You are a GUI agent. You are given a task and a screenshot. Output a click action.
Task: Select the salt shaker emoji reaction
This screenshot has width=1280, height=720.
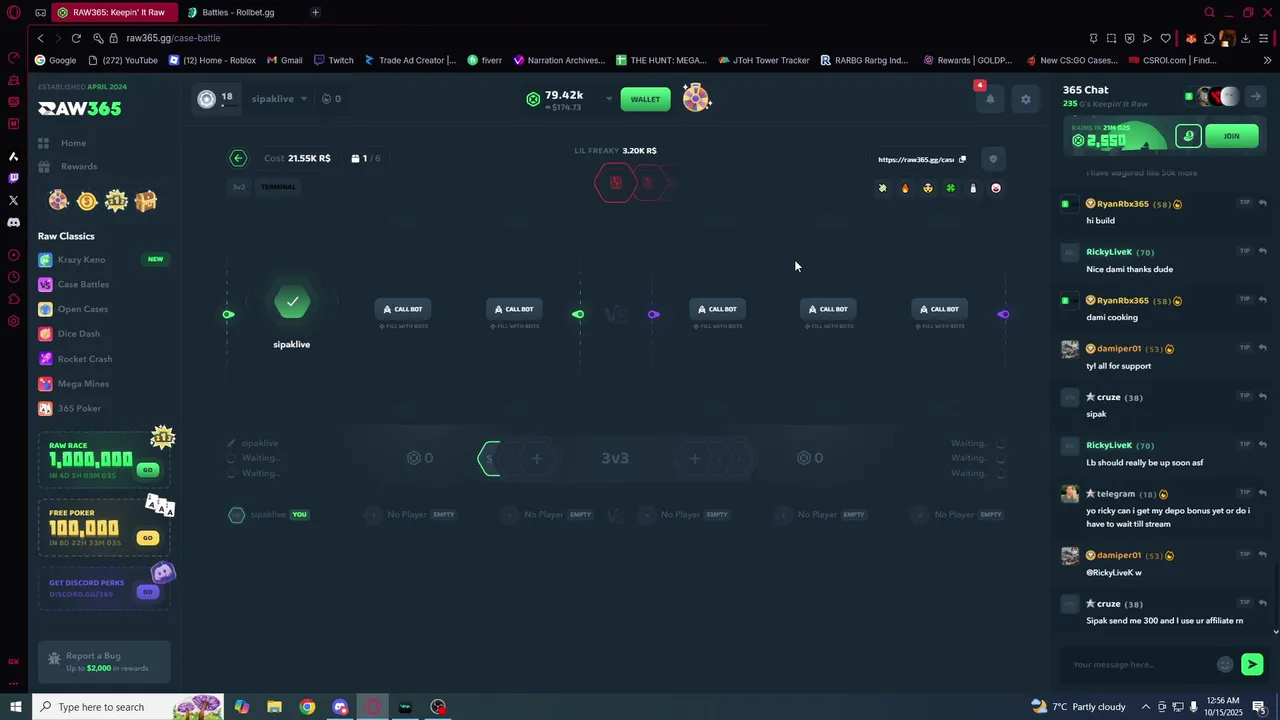(x=973, y=188)
